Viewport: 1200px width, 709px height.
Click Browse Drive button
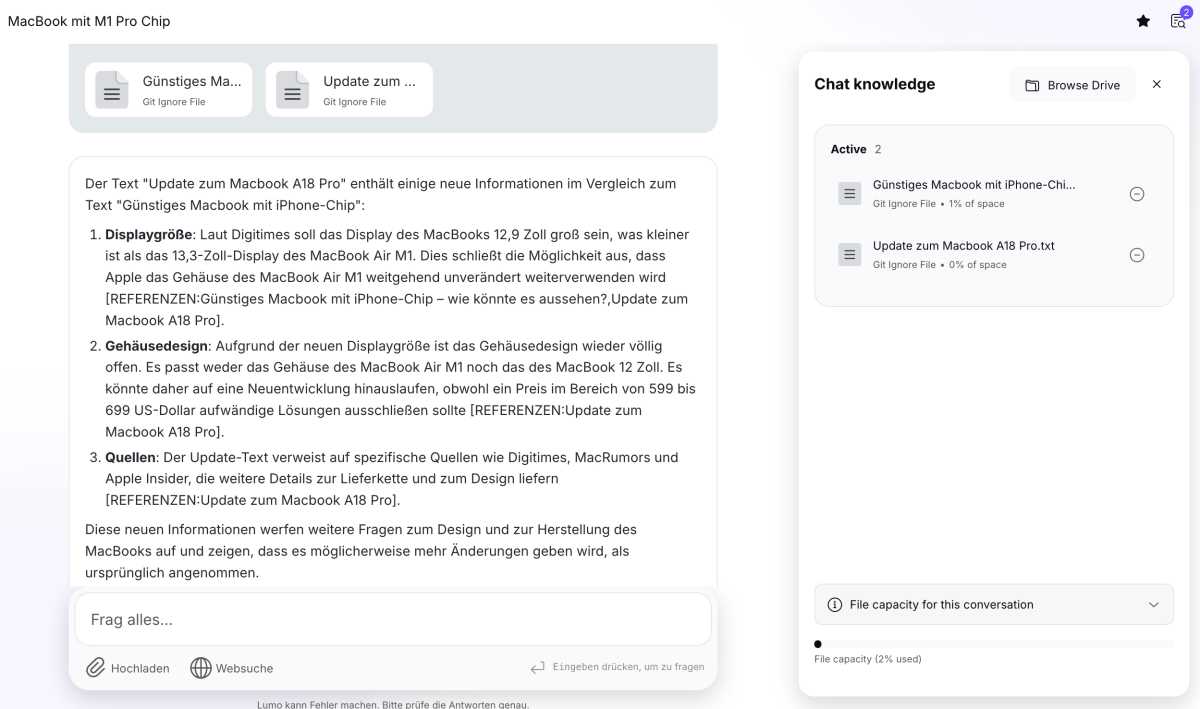tap(1072, 85)
